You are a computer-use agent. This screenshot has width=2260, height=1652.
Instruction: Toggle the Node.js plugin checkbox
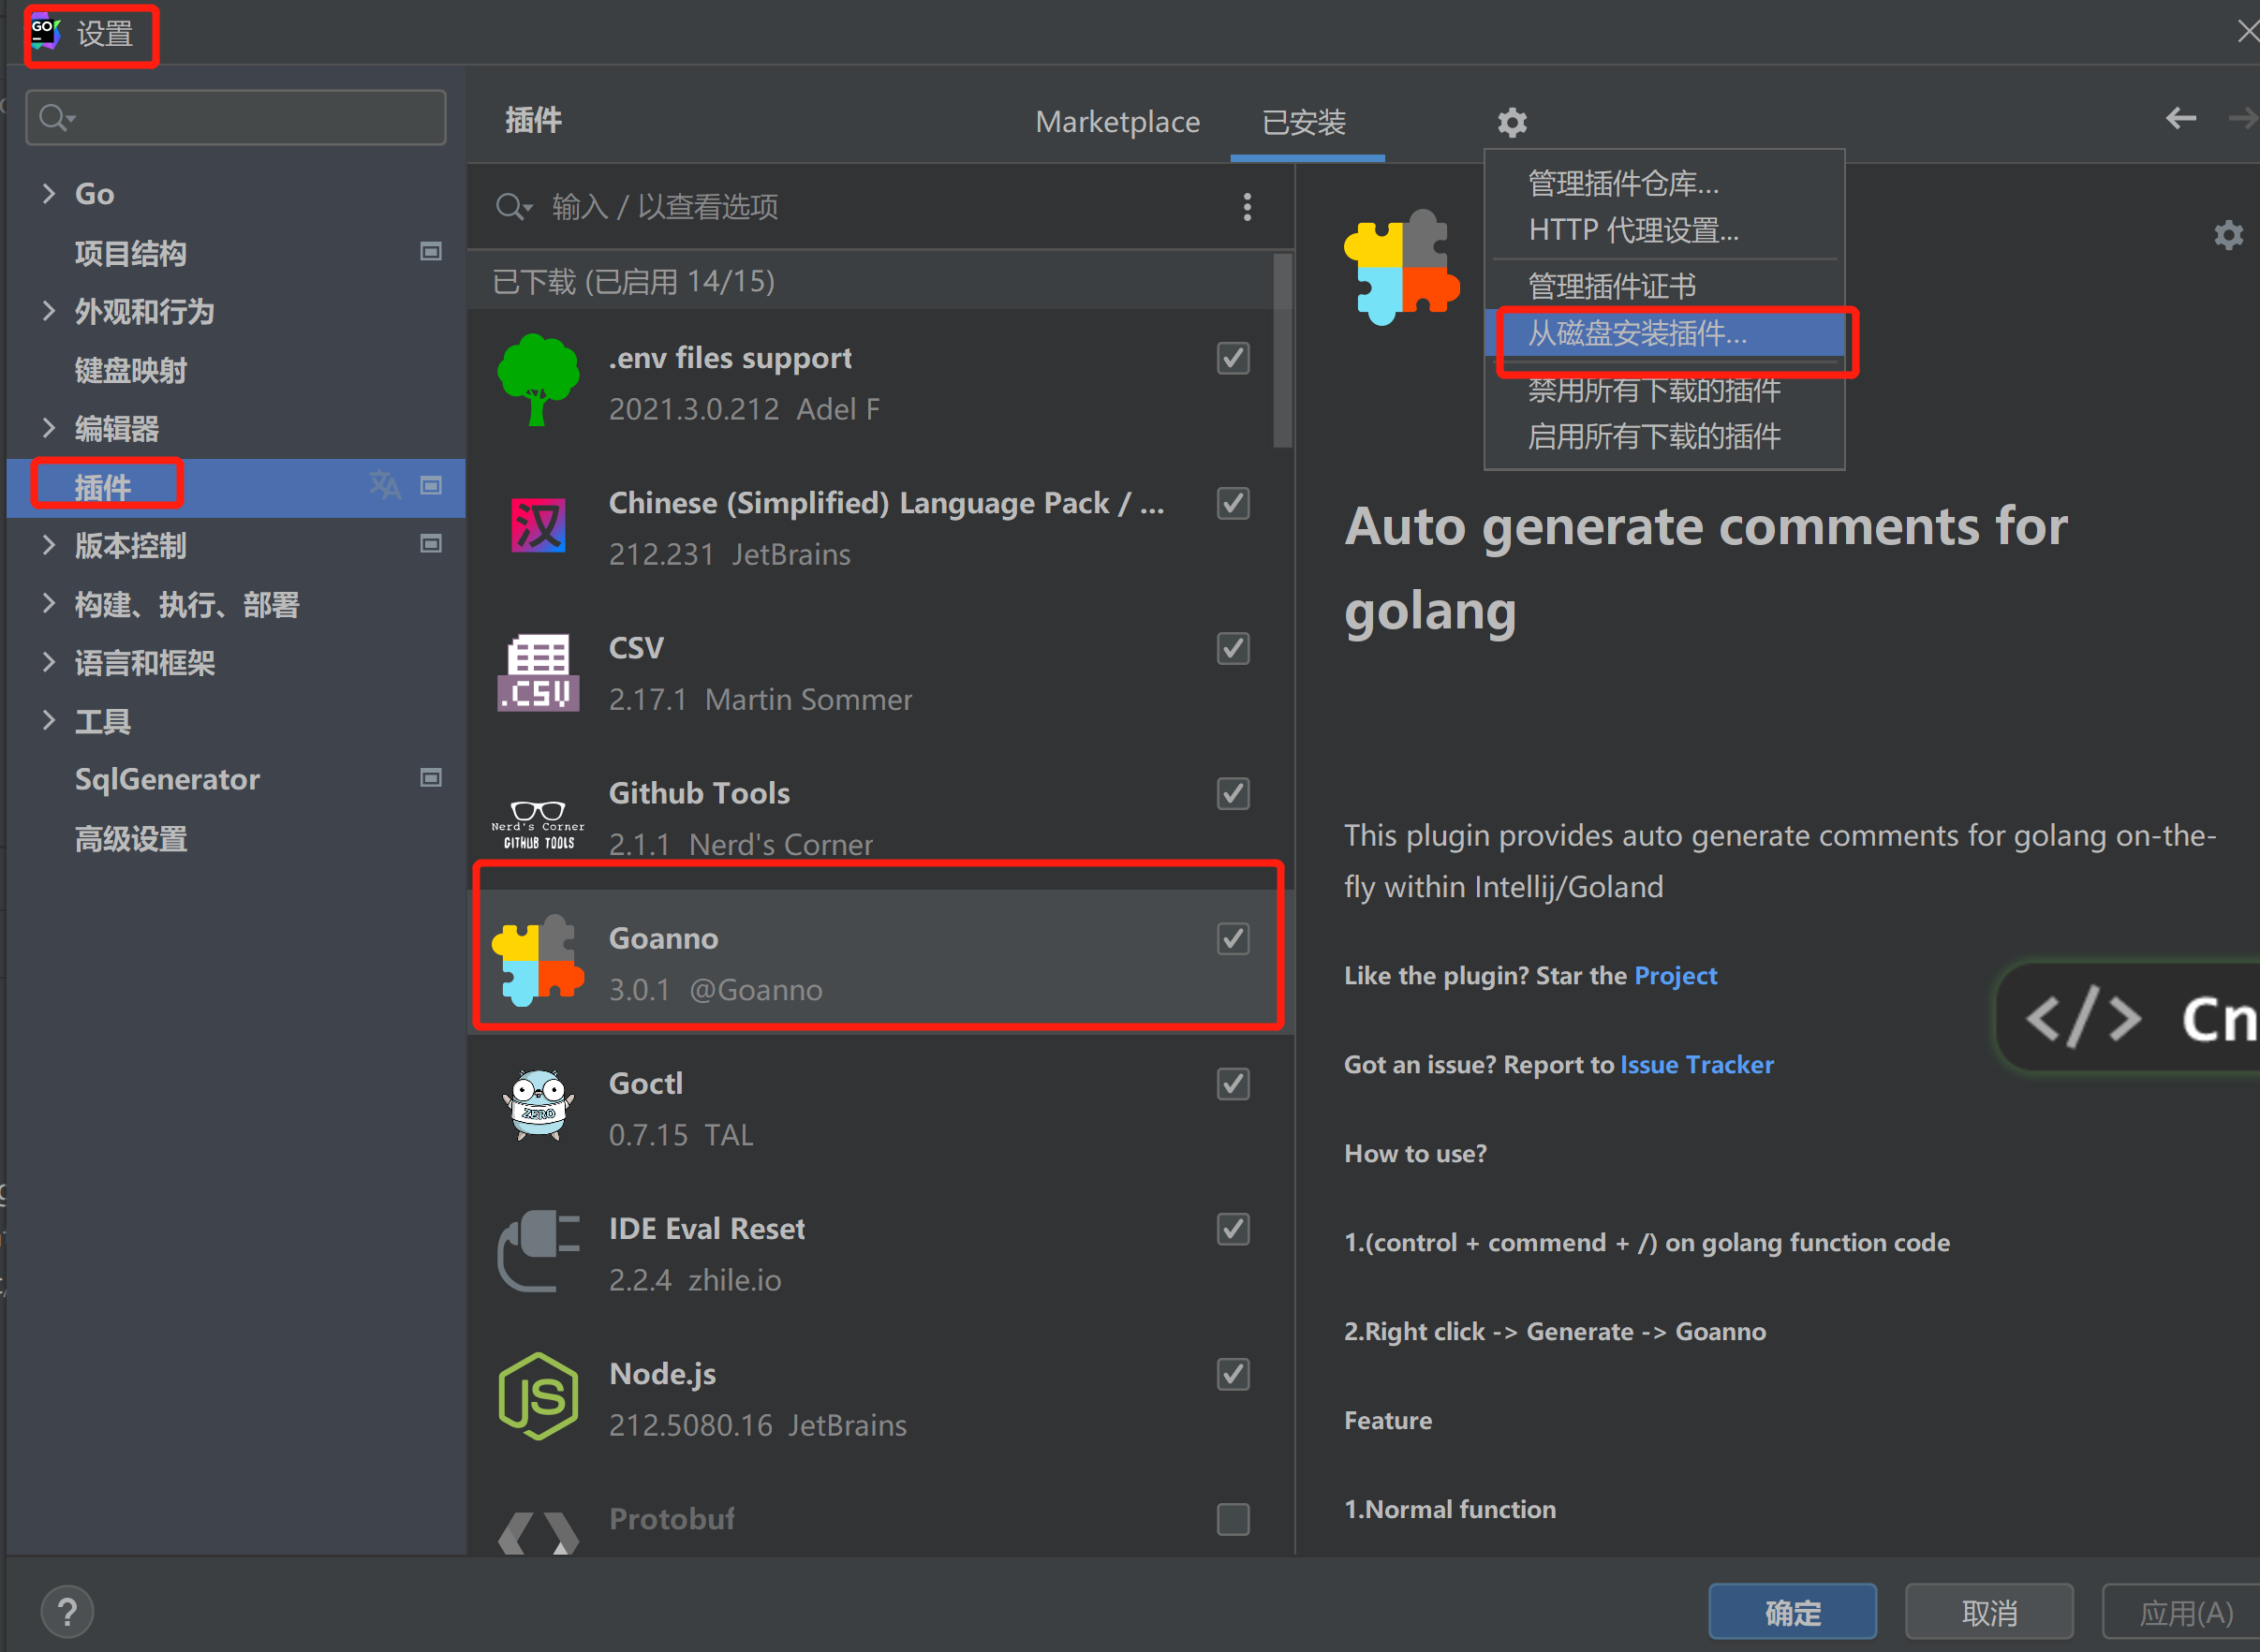click(1233, 1374)
